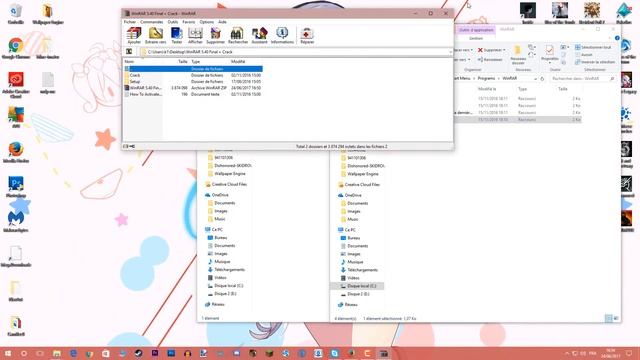Refresh the Explorer folder view
Screen dimensions: 640x360
(542, 78)
